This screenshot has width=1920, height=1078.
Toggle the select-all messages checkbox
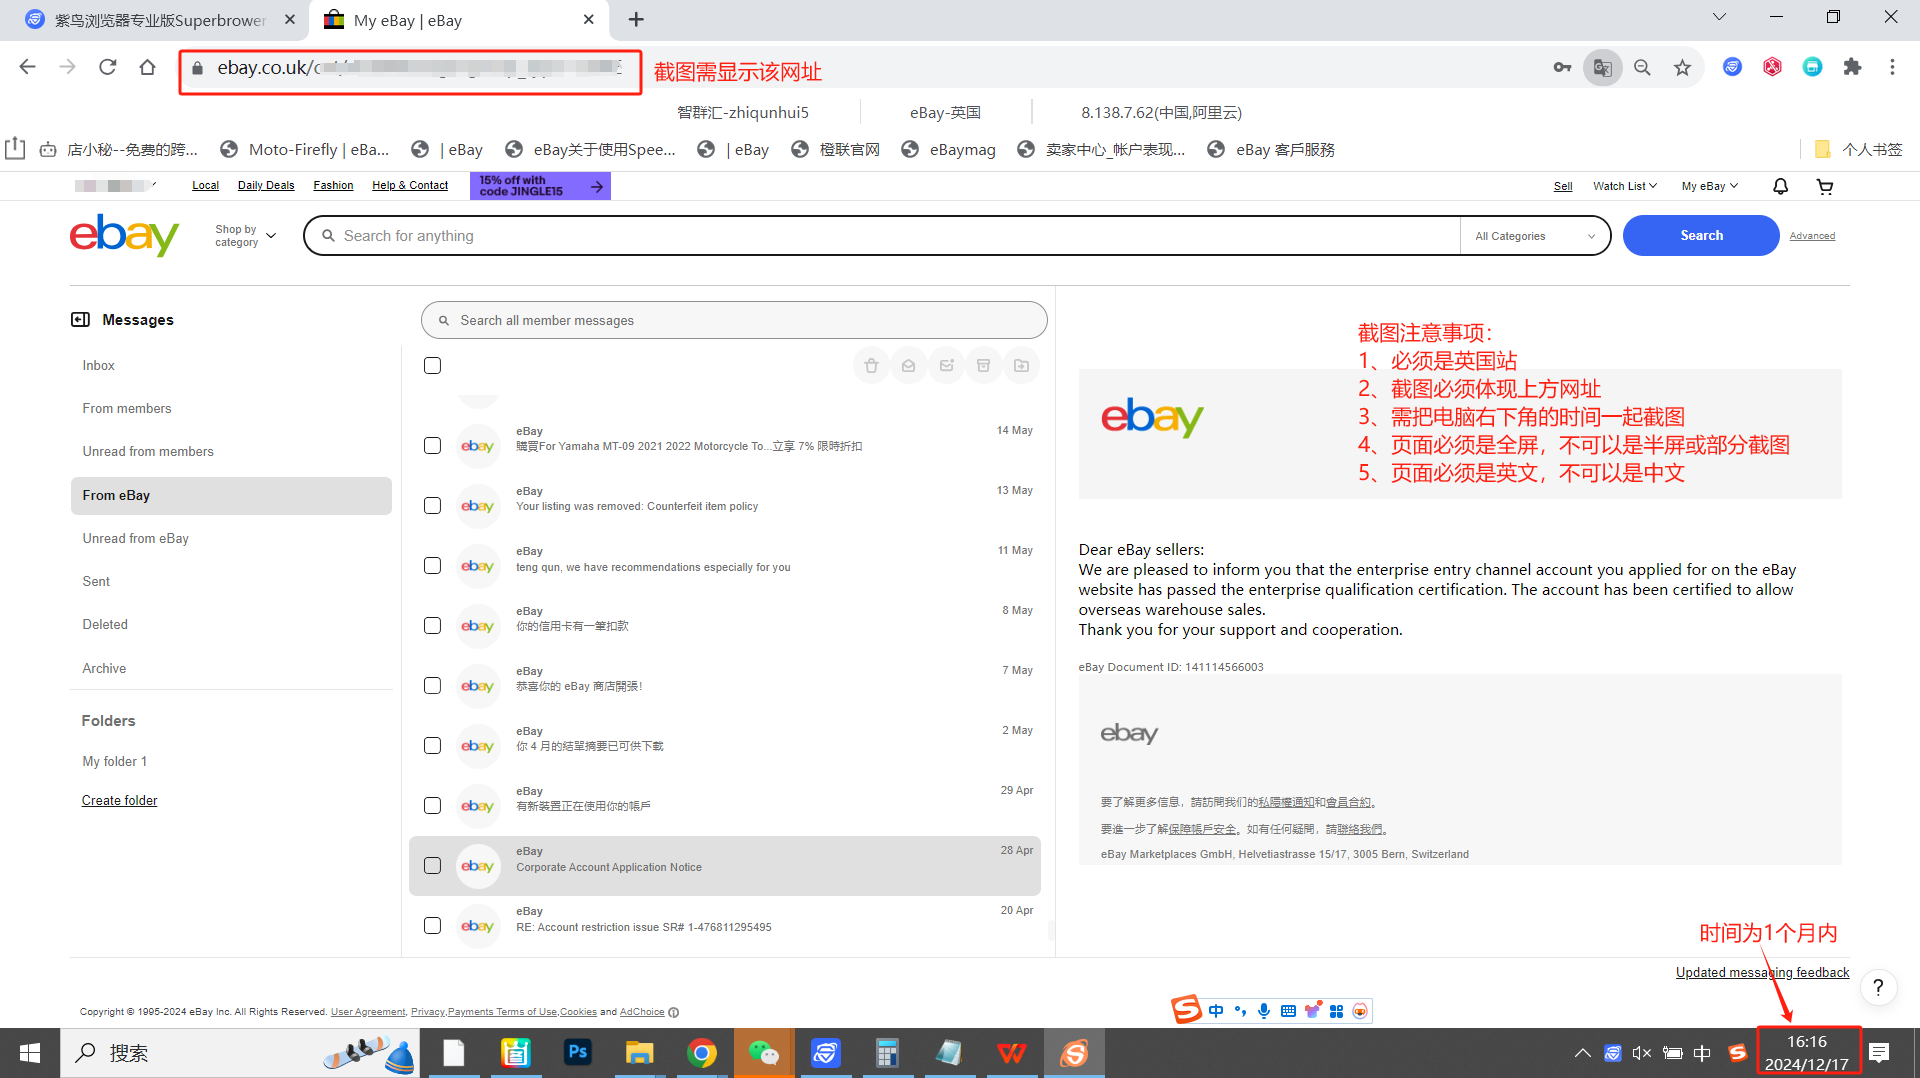(432, 365)
